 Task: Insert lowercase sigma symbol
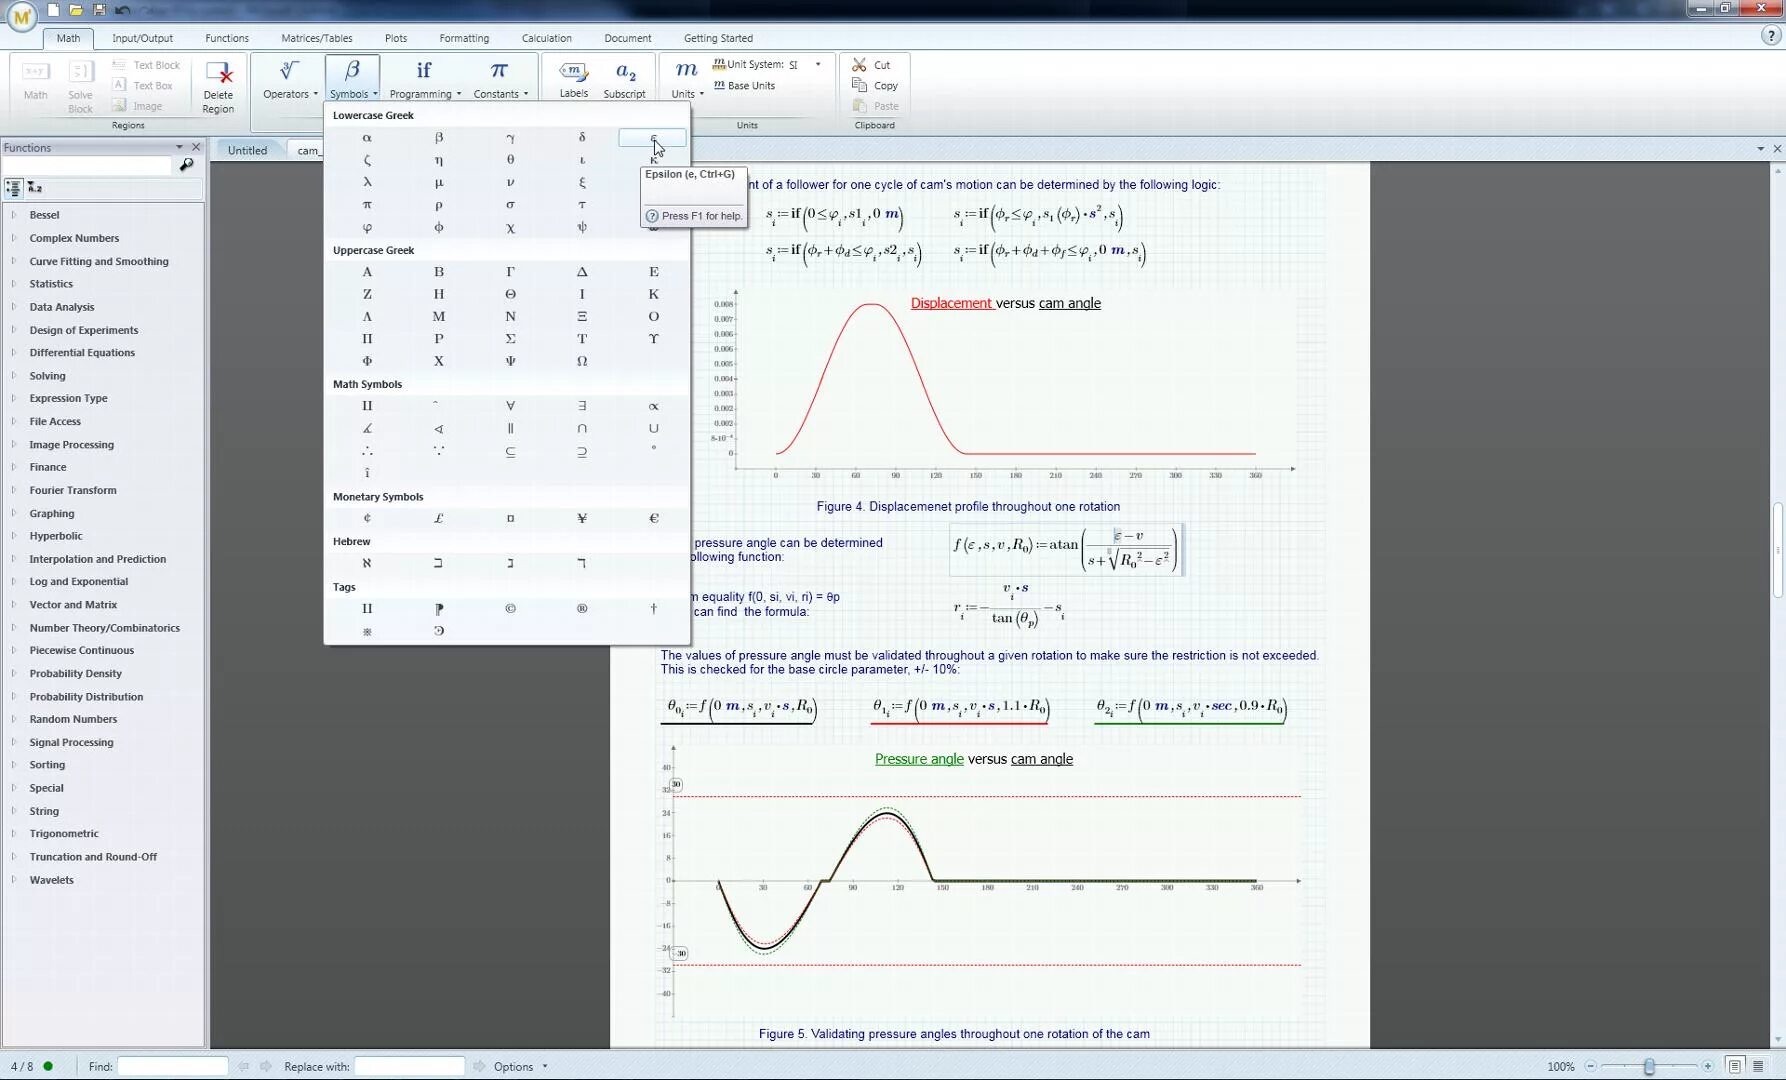pos(510,205)
